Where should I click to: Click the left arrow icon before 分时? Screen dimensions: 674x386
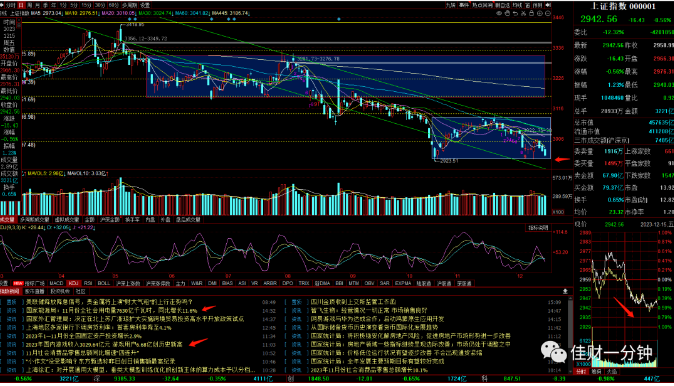pos(2,5)
